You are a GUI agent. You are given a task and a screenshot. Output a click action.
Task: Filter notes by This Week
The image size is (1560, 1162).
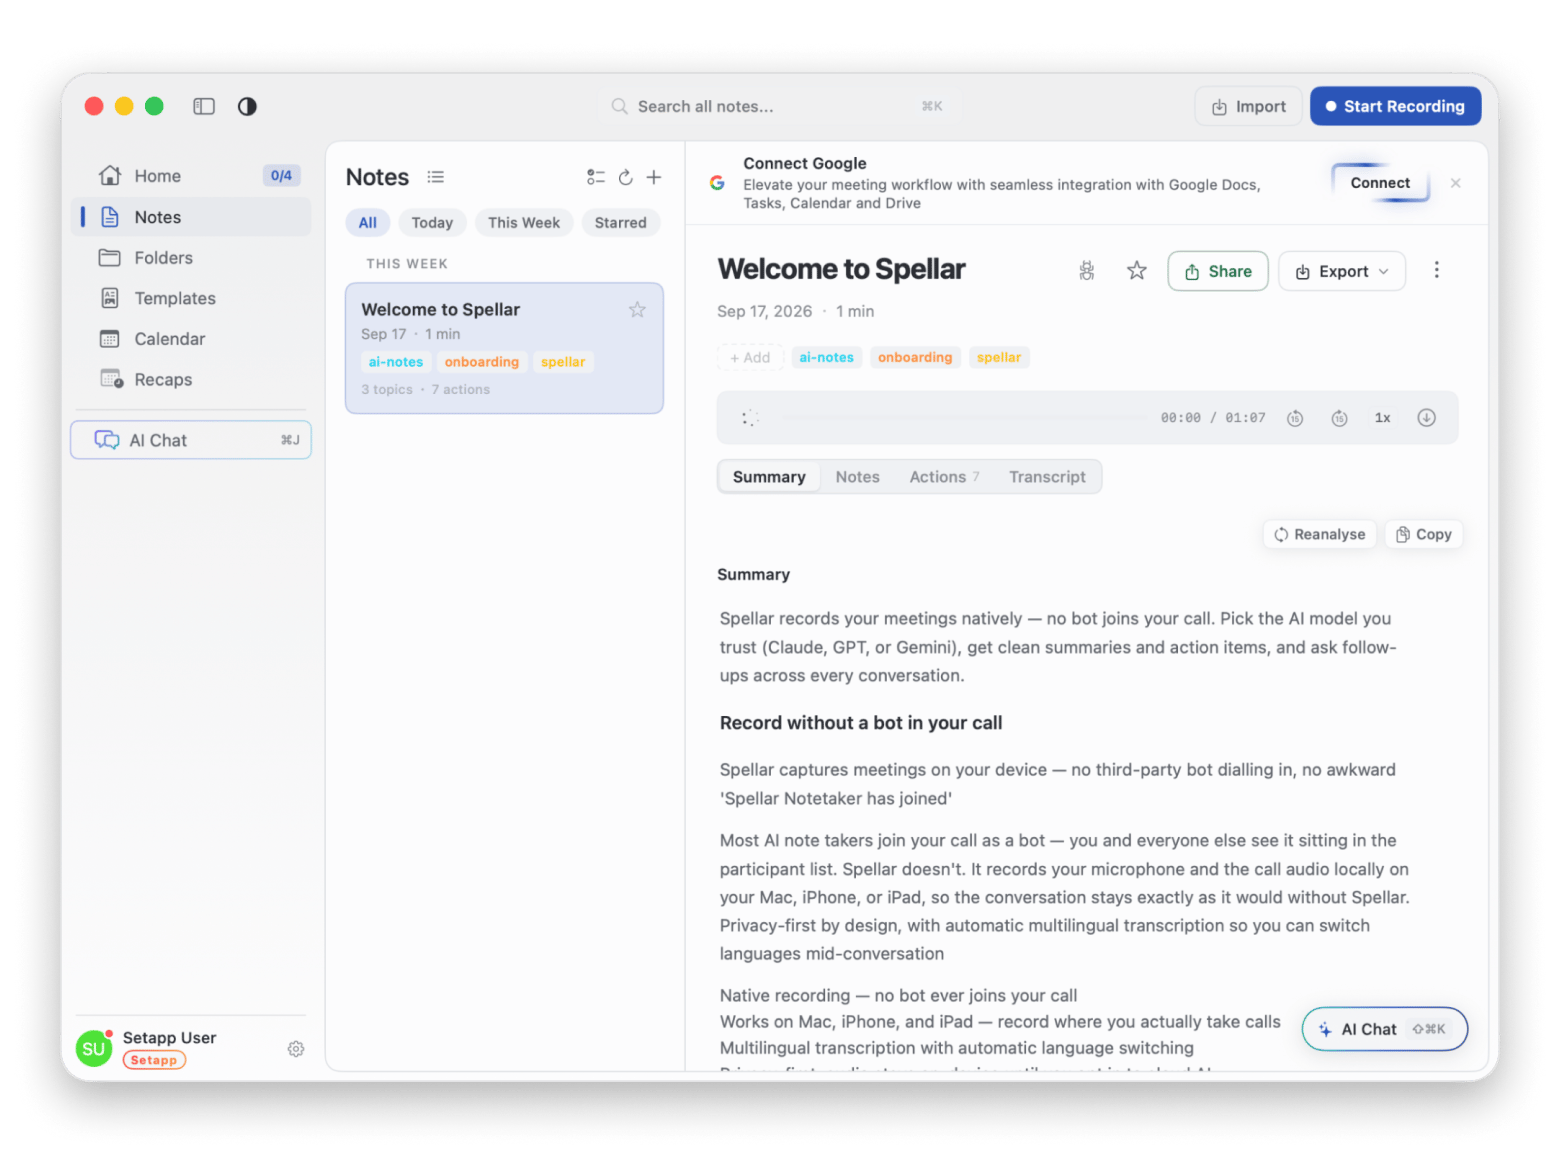coord(524,223)
